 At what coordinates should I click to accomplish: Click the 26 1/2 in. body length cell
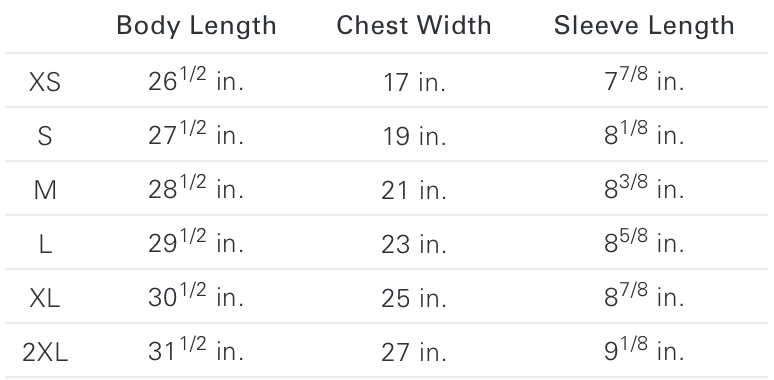[x=196, y=79]
